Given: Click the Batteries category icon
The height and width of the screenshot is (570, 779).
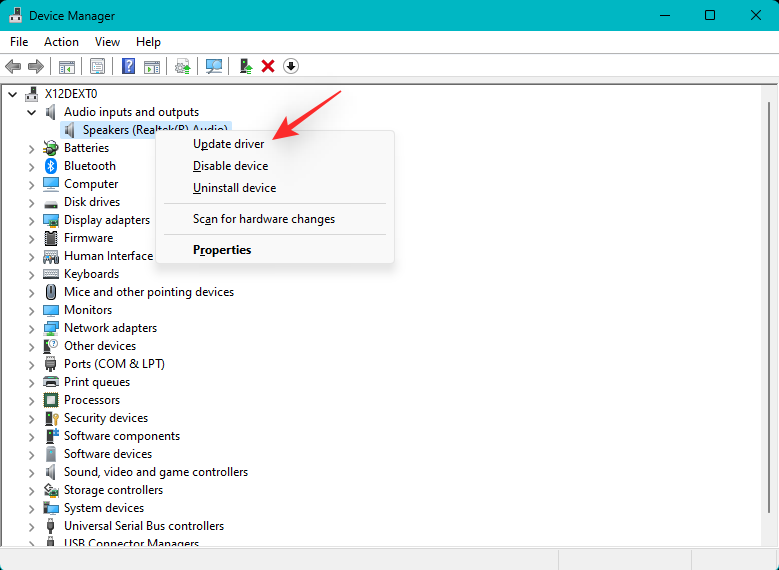Looking at the screenshot, I should coord(51,148).
